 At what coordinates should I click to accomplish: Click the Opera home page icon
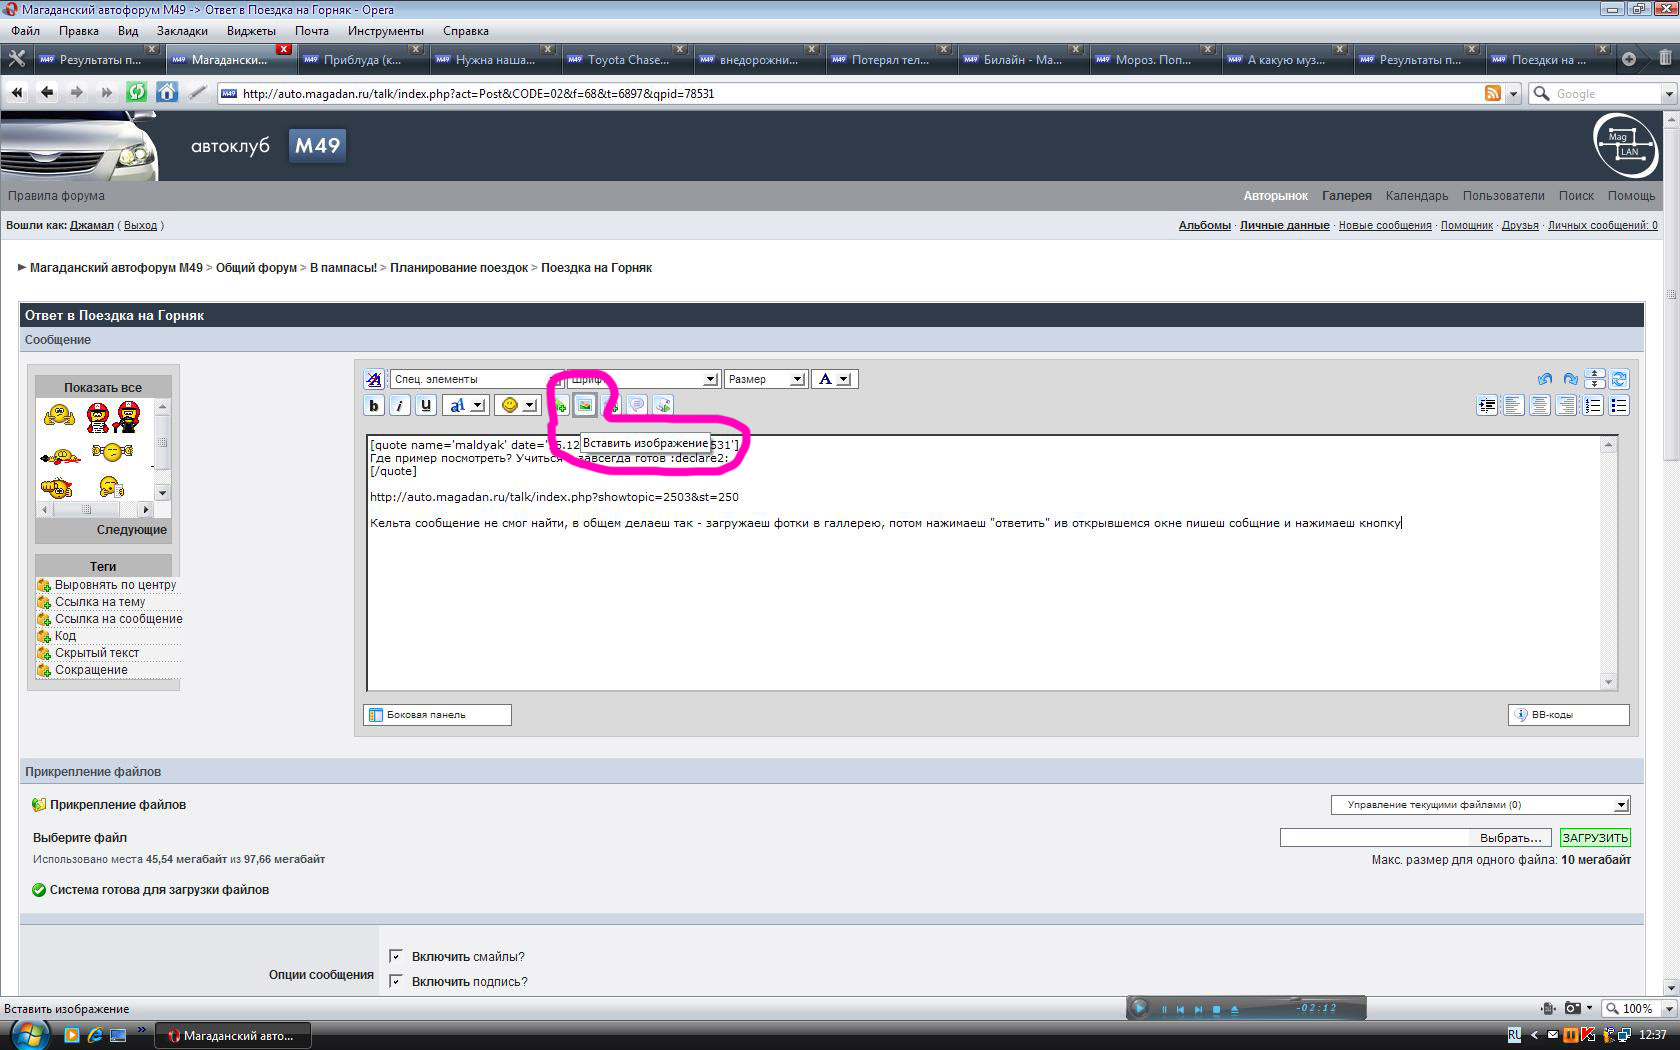point(167,93)
